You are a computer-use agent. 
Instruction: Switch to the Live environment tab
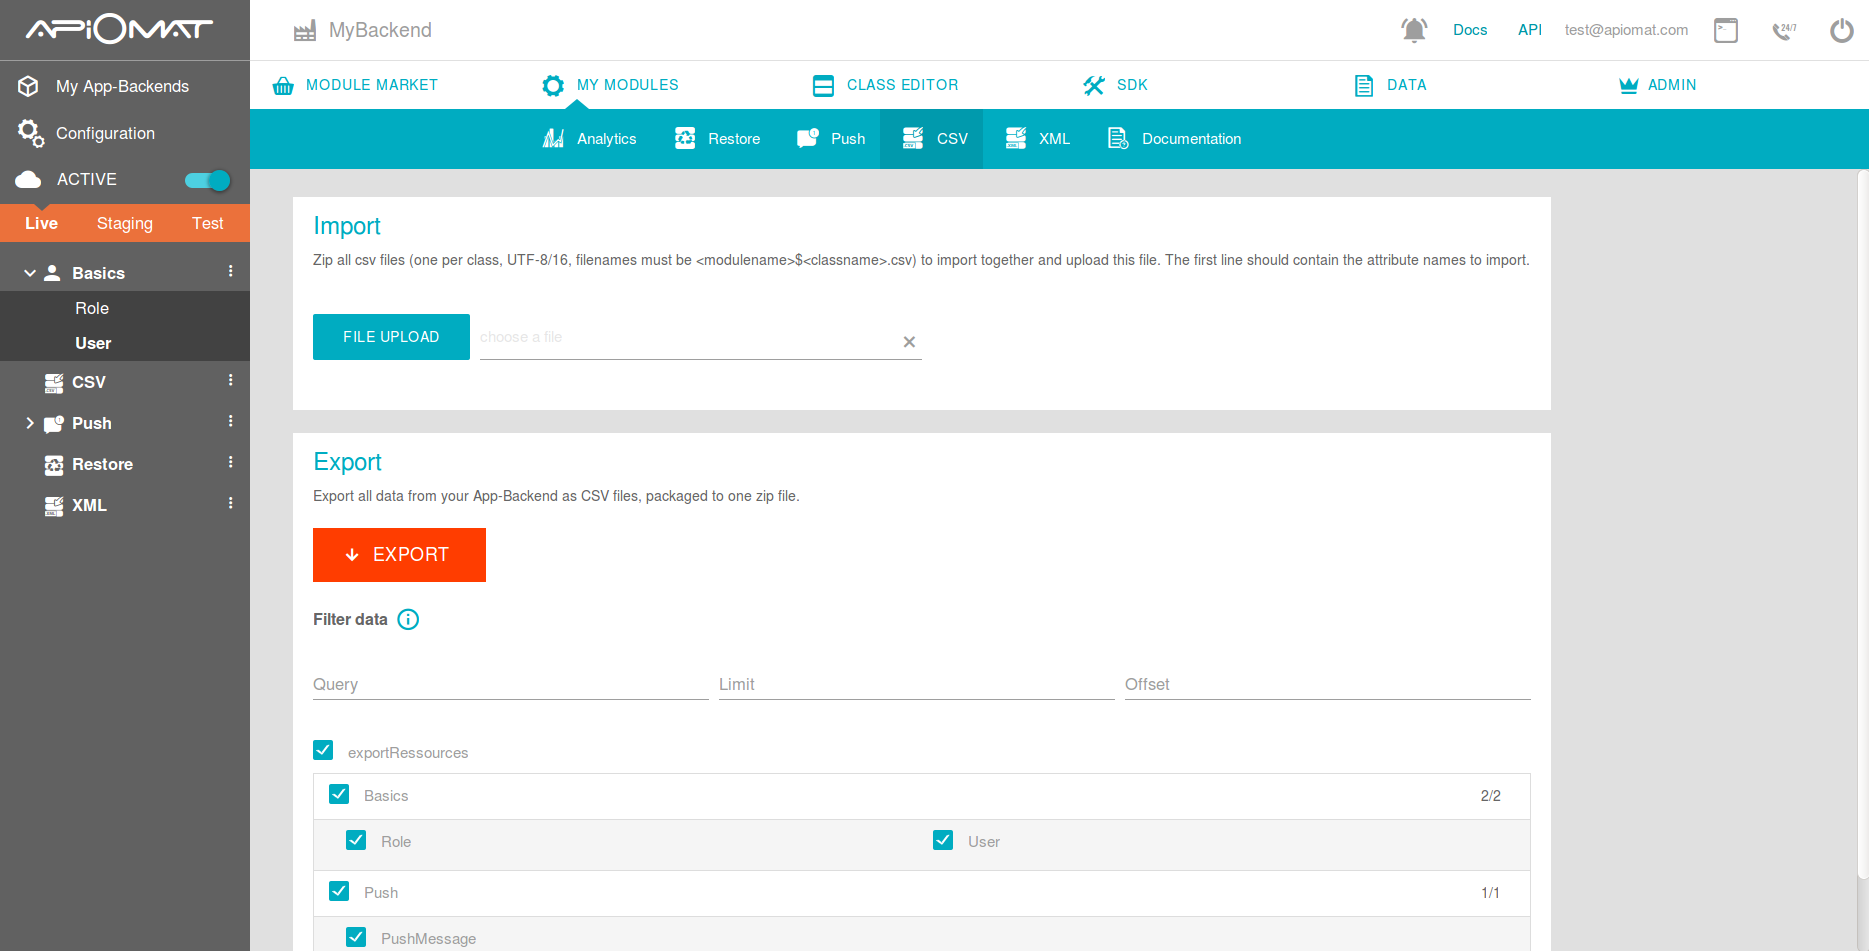pyautogui.click(x=41, y=223)
